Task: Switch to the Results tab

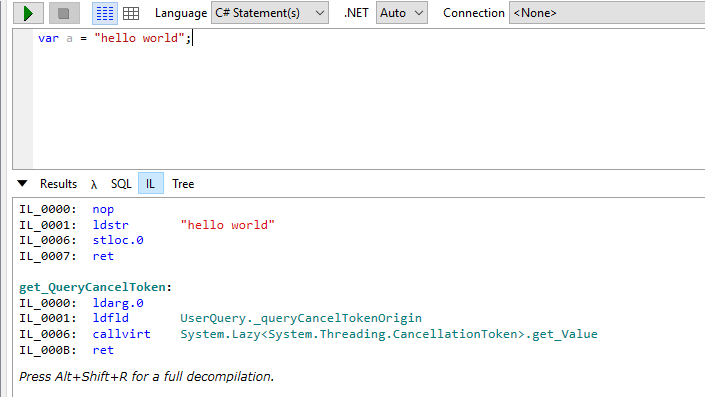Action: [x=58, y=184]
